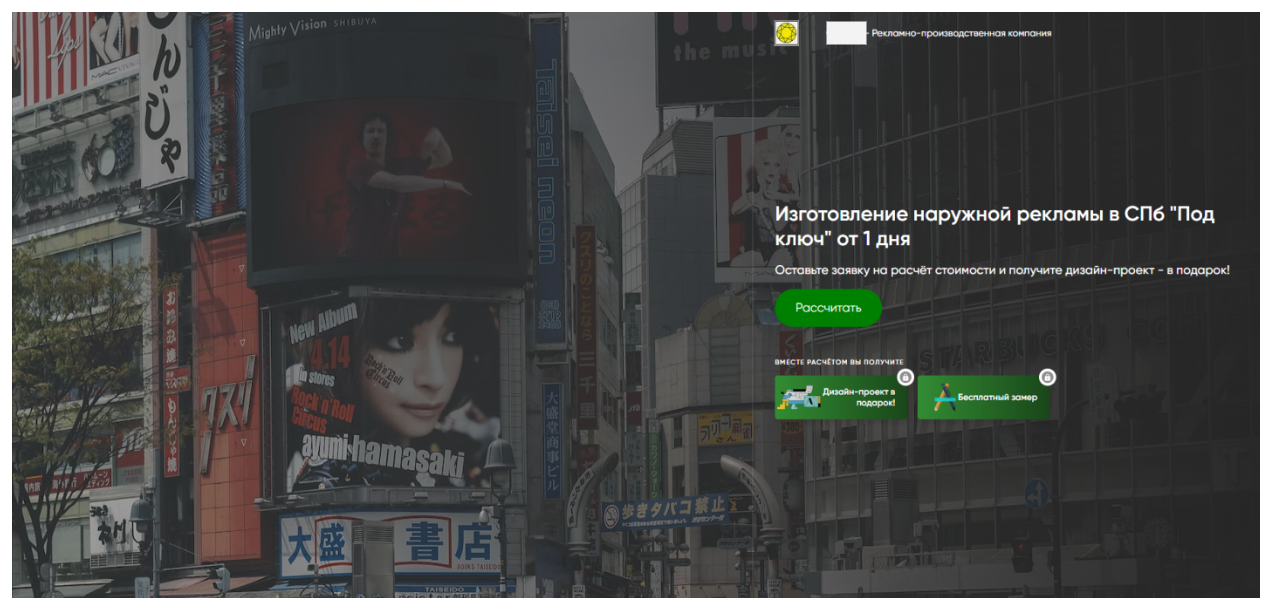Click lock icon on Дизайн-проект card
This screenshot has width=1271, height=611.
[905, 377]
